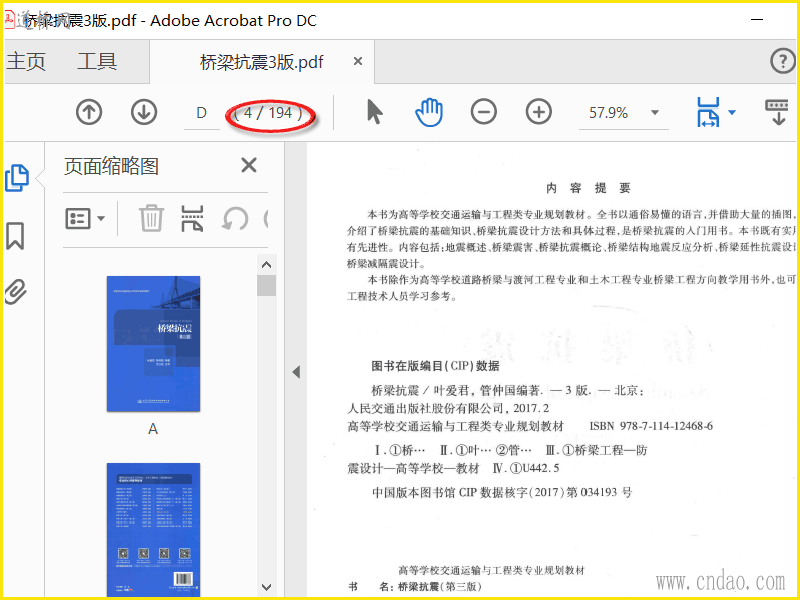Zoom in with the plus button

click(539, 112)
